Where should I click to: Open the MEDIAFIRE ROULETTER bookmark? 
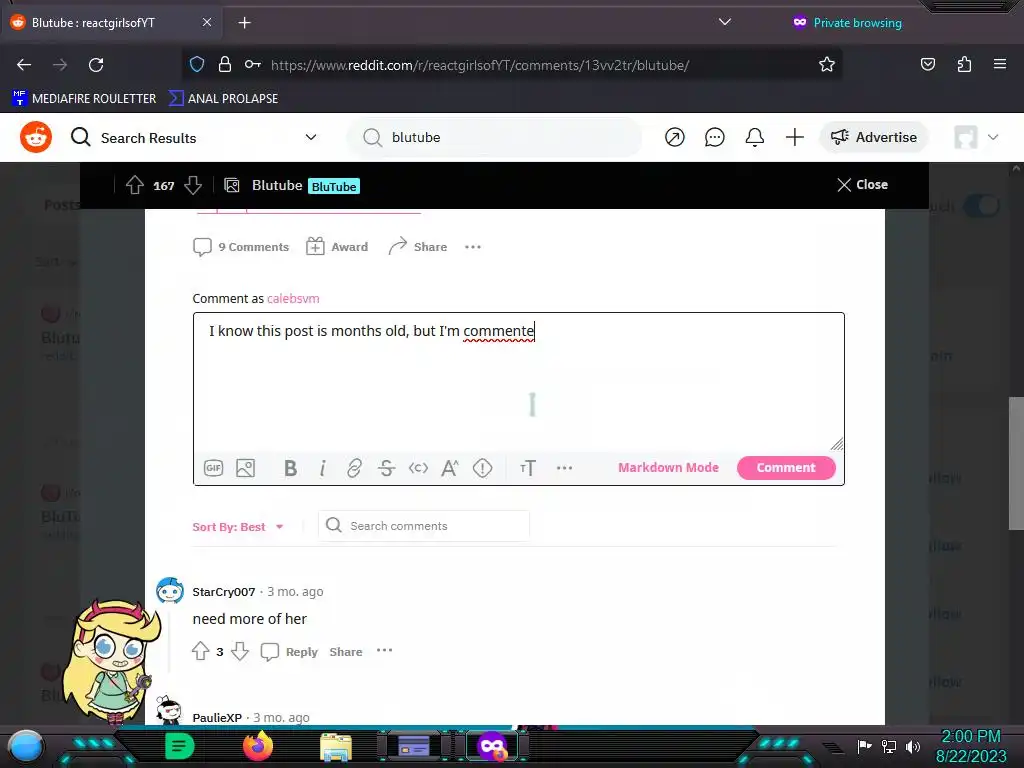(84, 99)
